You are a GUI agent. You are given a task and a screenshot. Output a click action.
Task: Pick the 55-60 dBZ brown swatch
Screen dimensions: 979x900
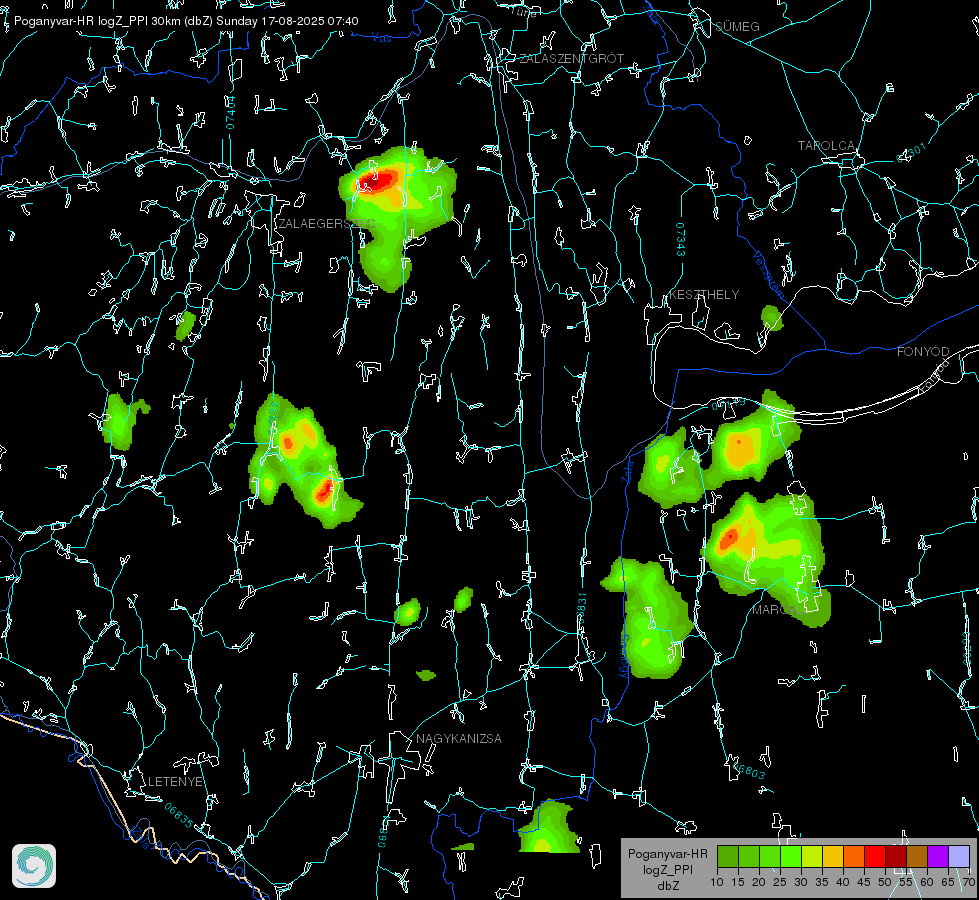(x=917, y=856)
